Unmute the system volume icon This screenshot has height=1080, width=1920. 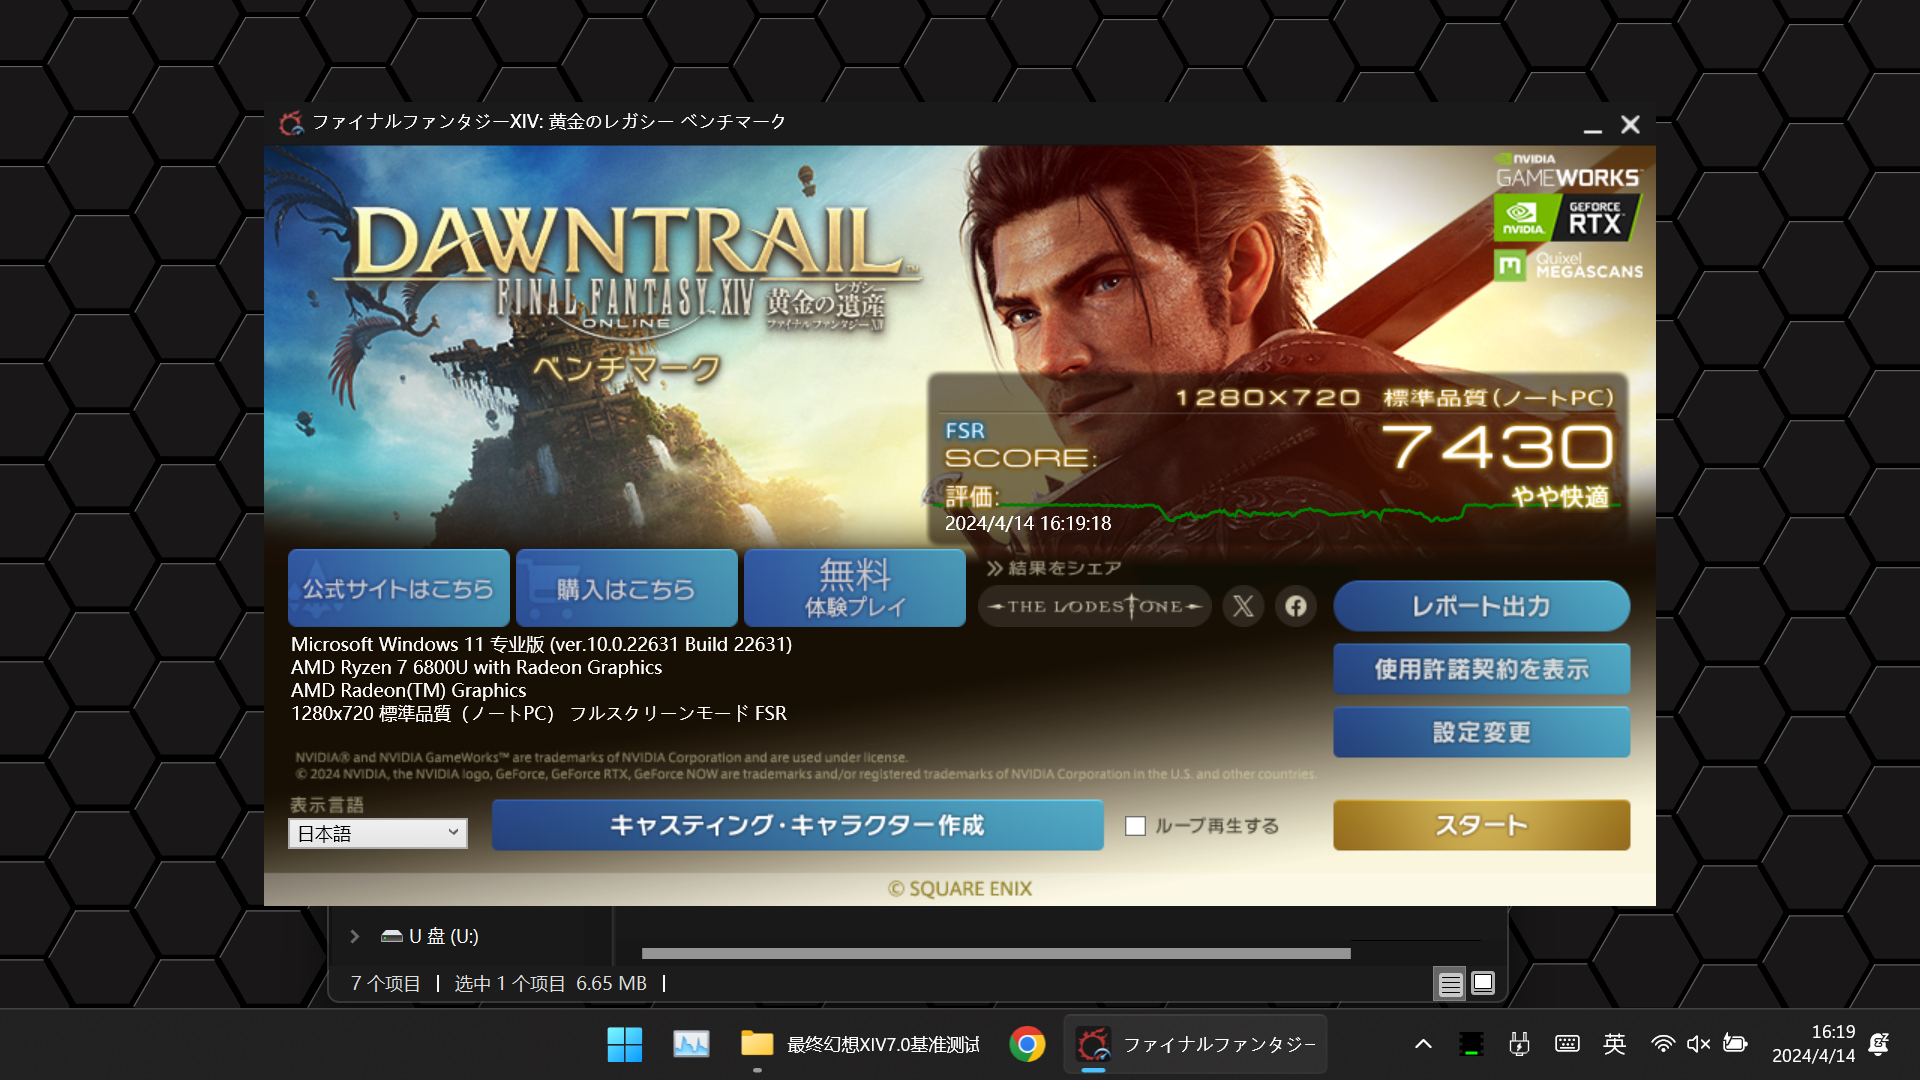[1697, 1043]
